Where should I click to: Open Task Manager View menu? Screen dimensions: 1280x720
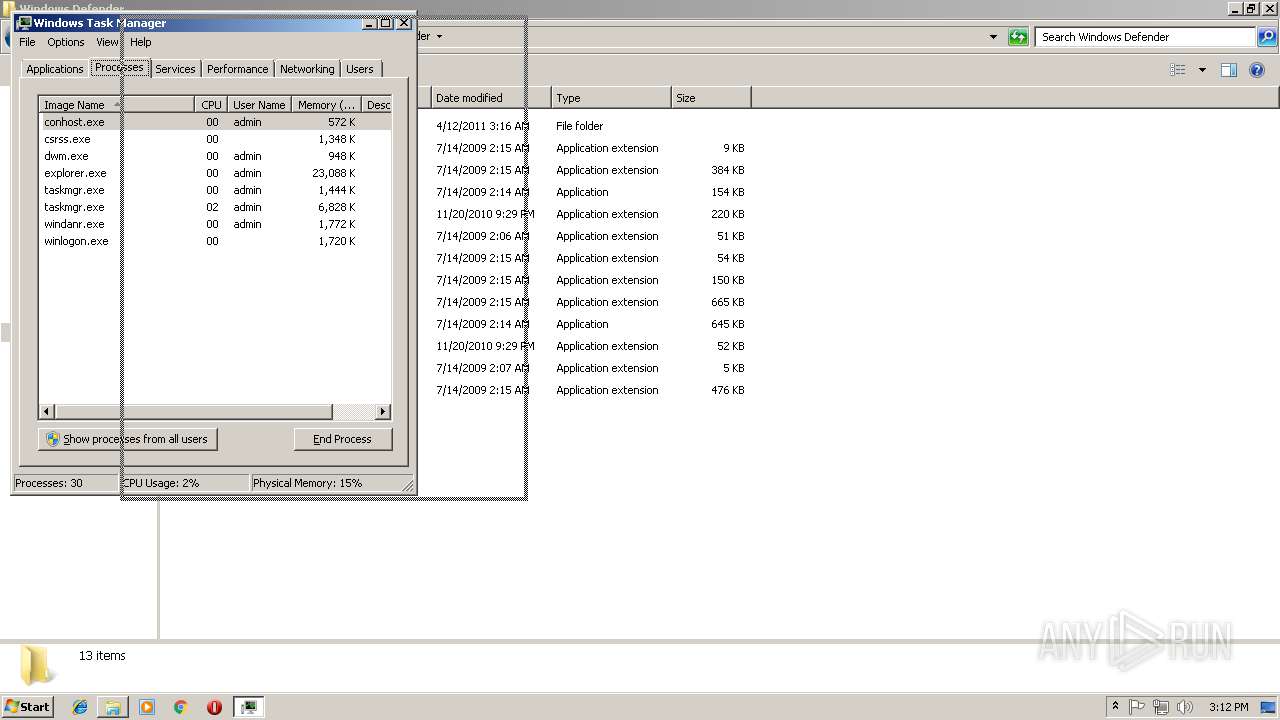click(x=107, y=42)
